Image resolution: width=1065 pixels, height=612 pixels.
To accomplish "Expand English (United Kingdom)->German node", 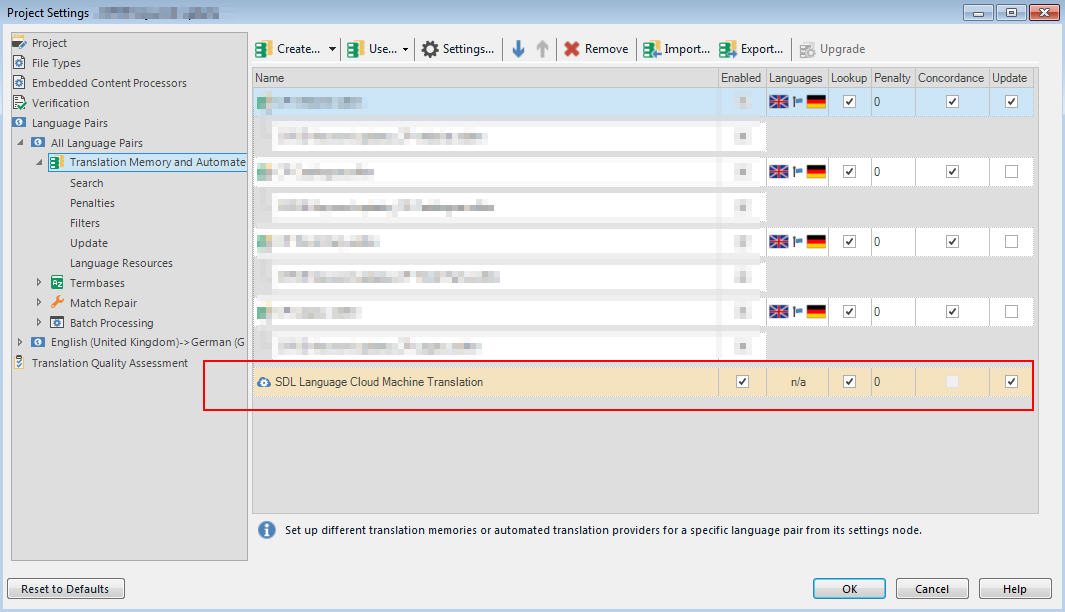I will tap(20, 342).
